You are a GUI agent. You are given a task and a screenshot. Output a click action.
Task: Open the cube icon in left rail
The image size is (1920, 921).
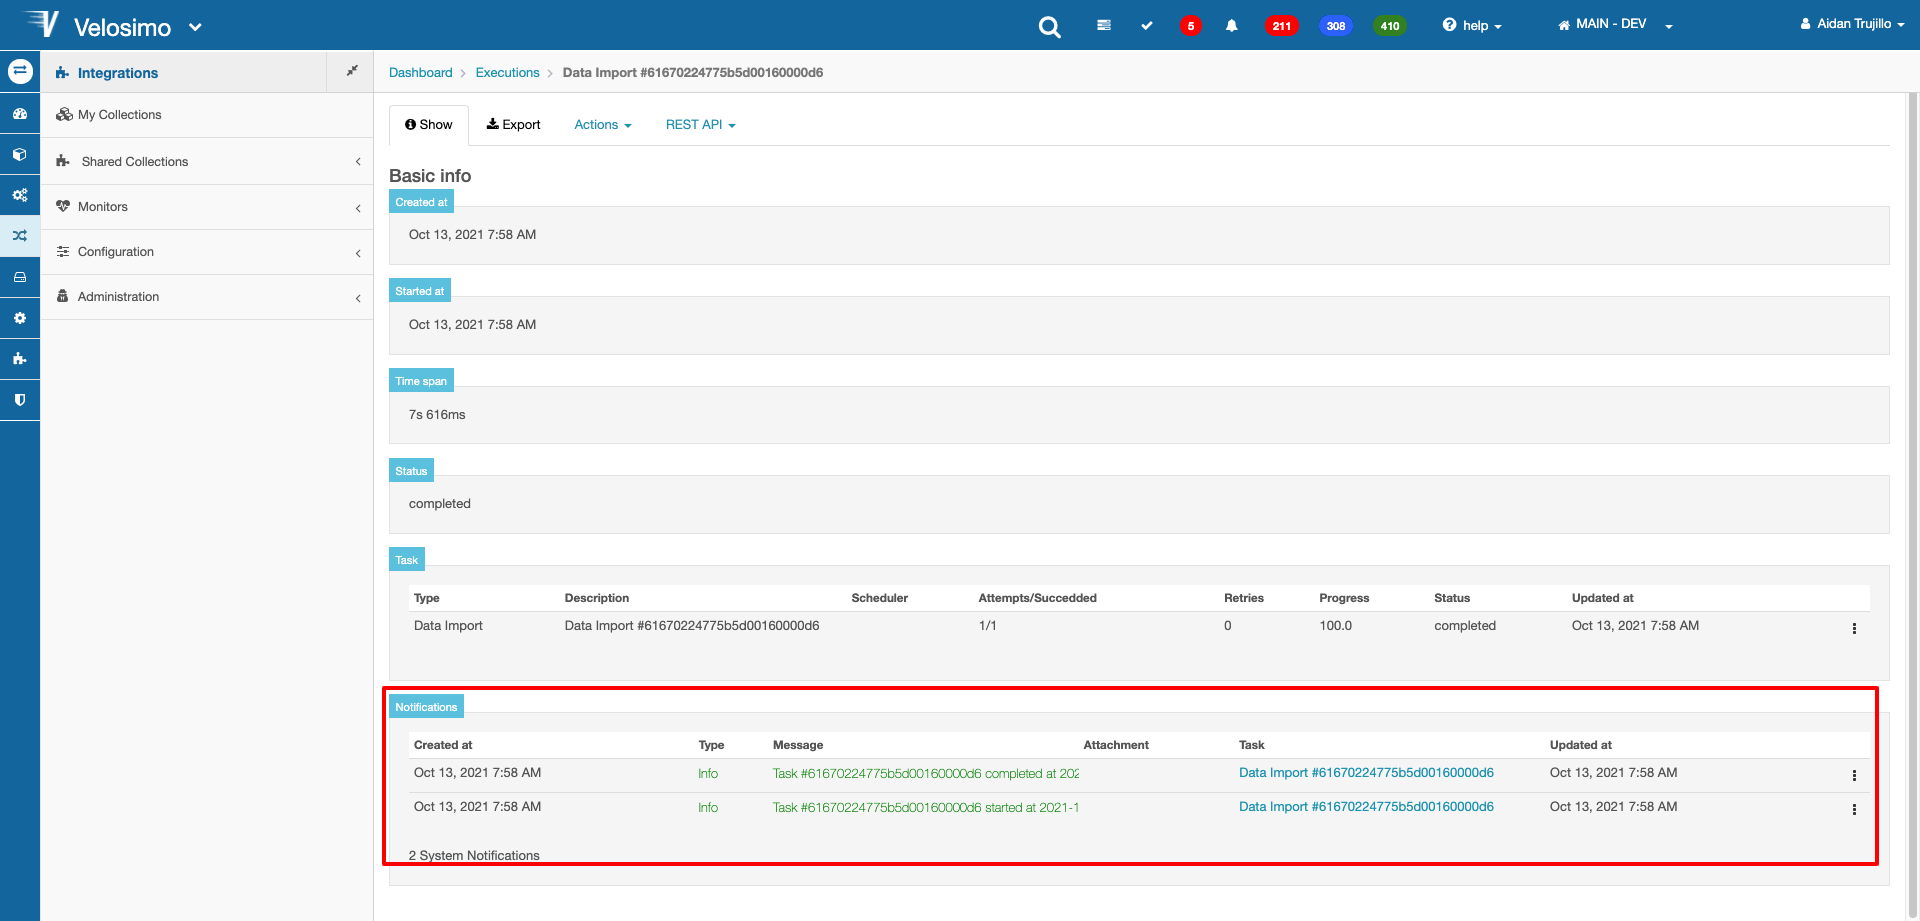(x=20, y=155)
